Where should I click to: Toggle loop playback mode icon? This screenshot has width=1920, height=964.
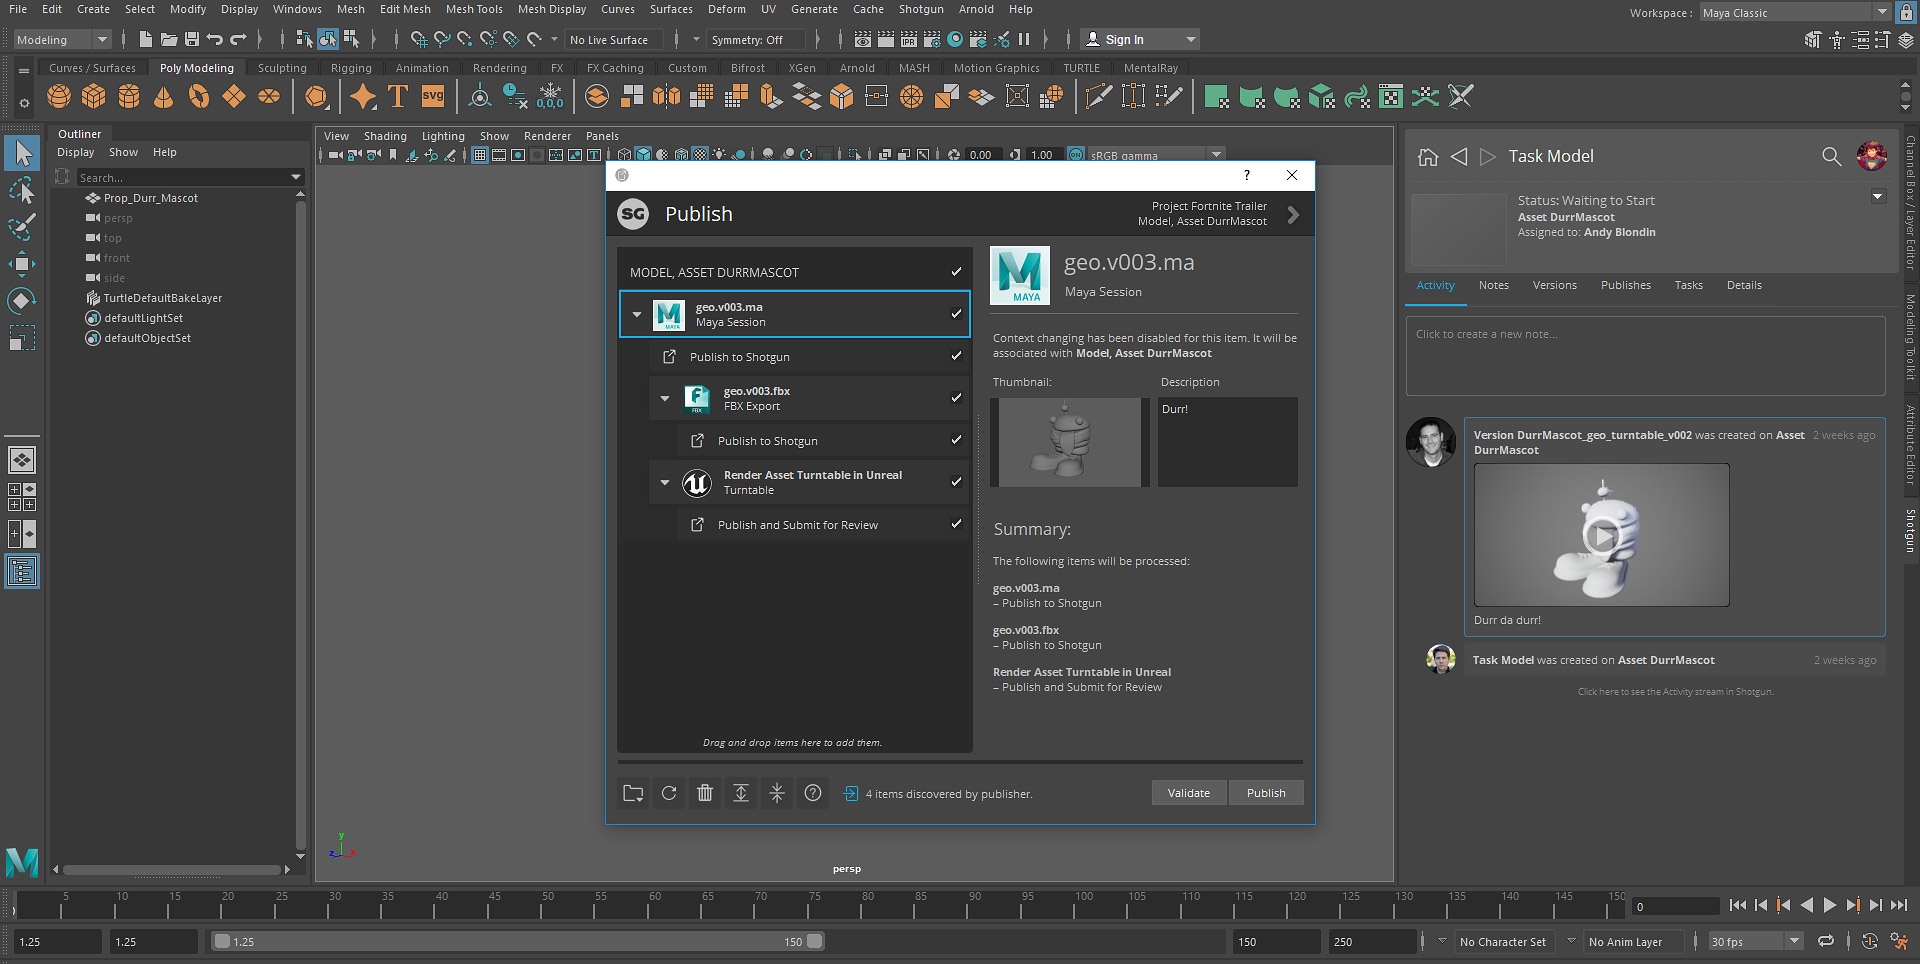coord(1826,941)
